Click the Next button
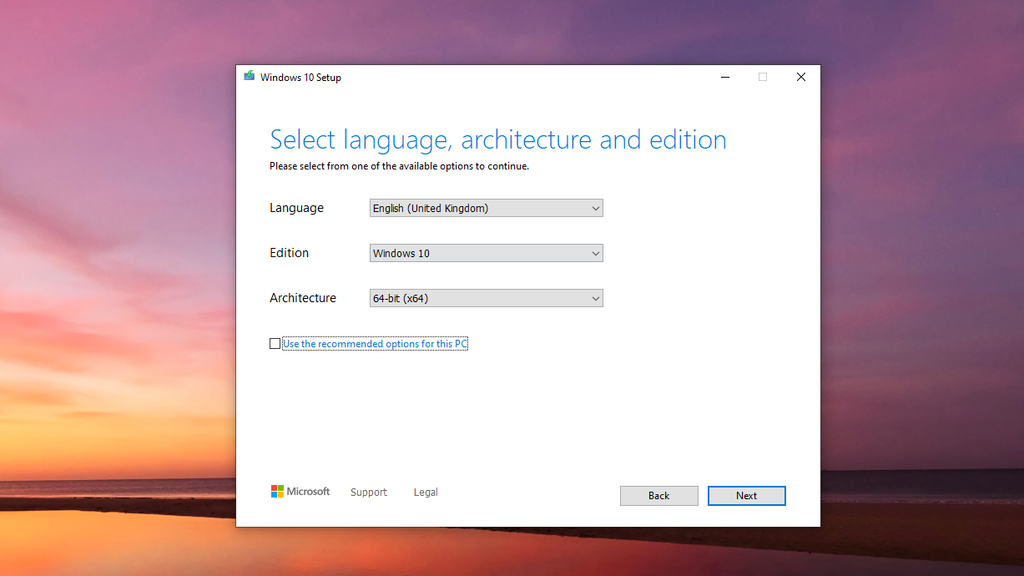This screenshot has height=576, width=1024. pyautogui.click(x=746, y=496)
